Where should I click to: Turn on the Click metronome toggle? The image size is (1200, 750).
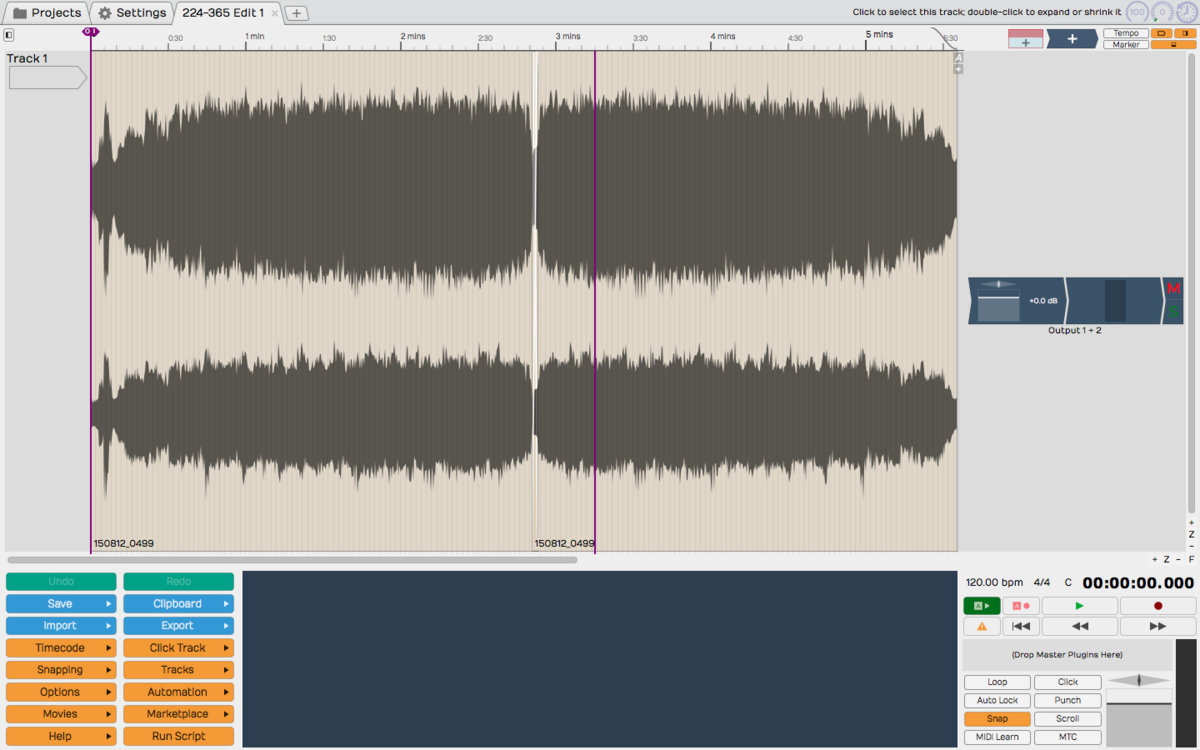point(1067,682)
